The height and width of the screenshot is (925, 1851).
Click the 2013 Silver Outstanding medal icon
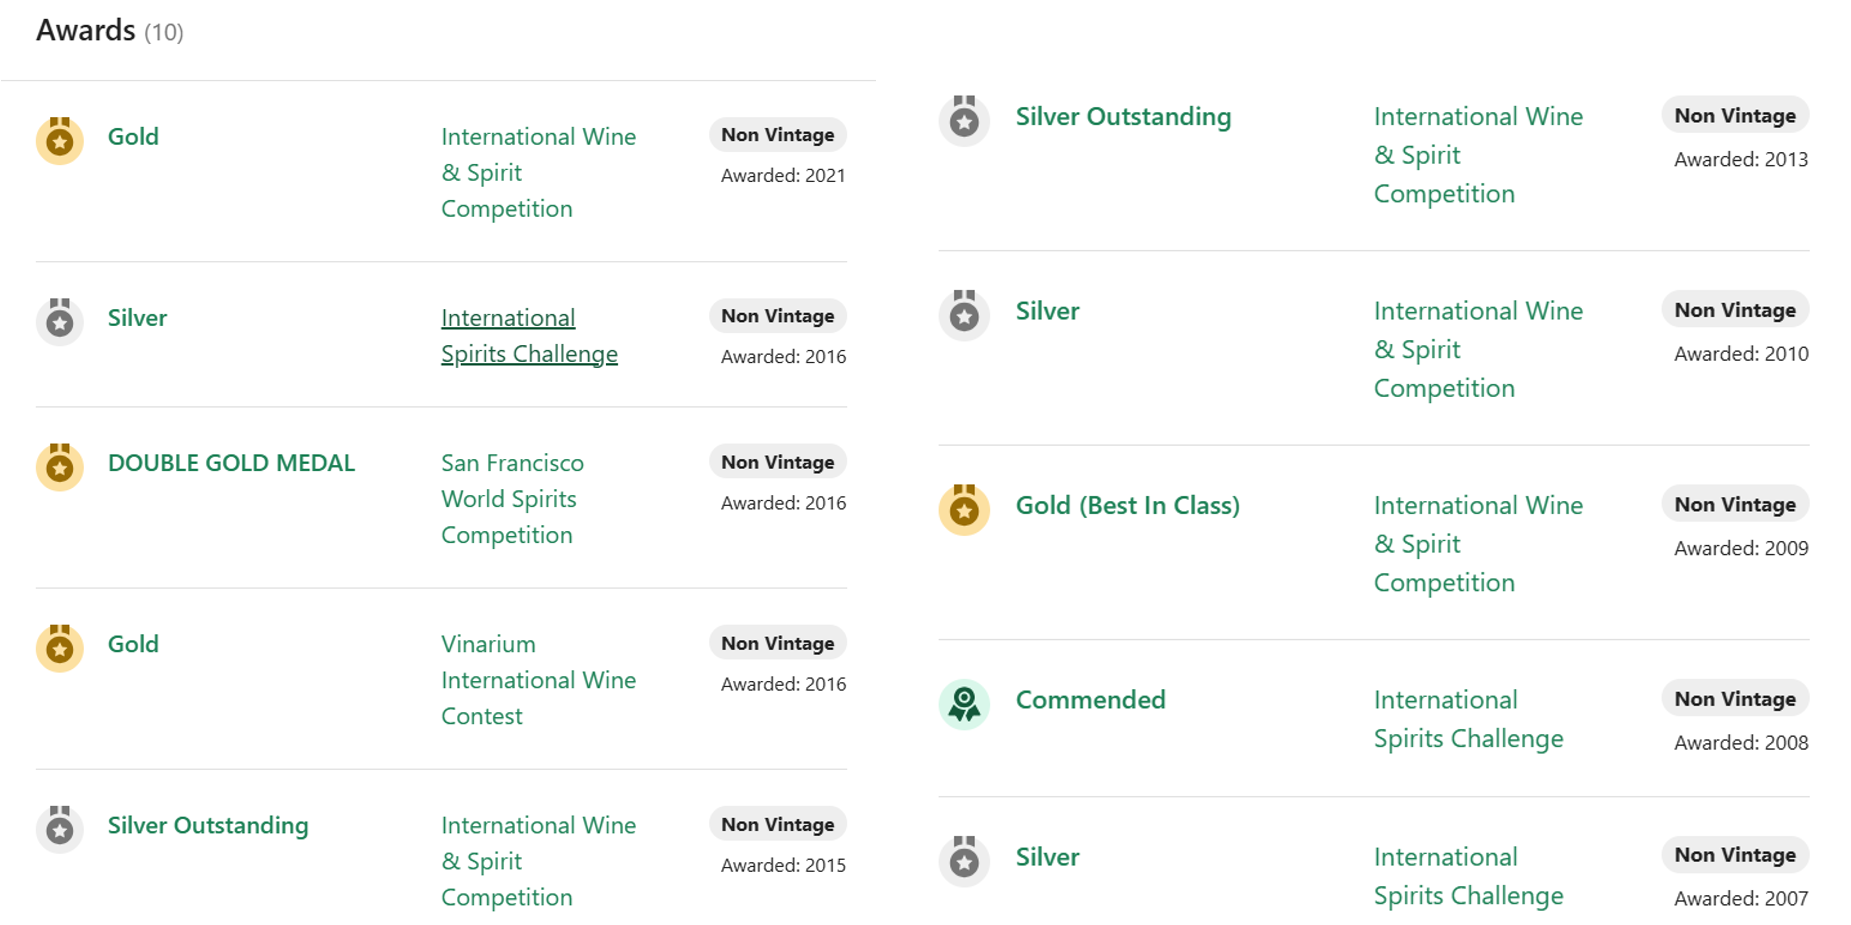coord(964,120)
